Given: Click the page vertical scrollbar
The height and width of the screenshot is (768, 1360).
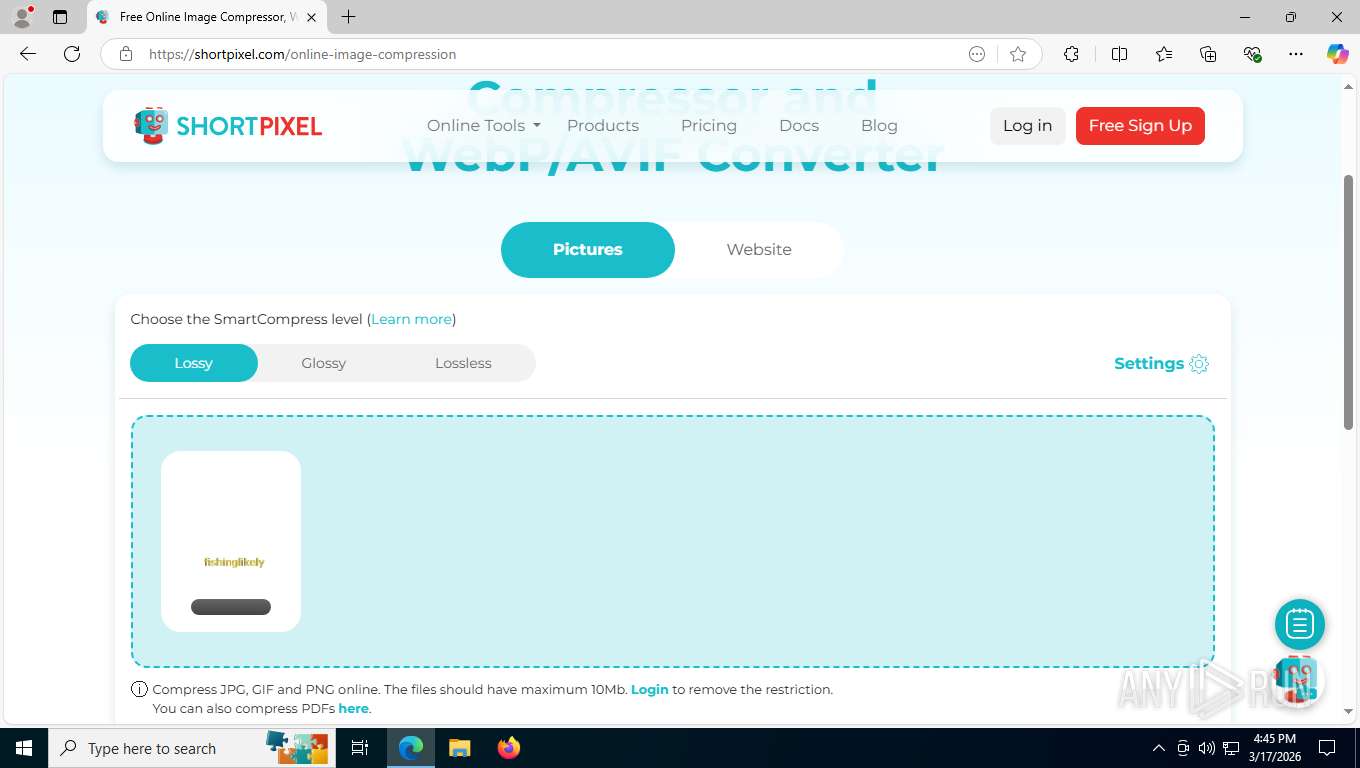Looking at the screenshot, I should 1348,302.
